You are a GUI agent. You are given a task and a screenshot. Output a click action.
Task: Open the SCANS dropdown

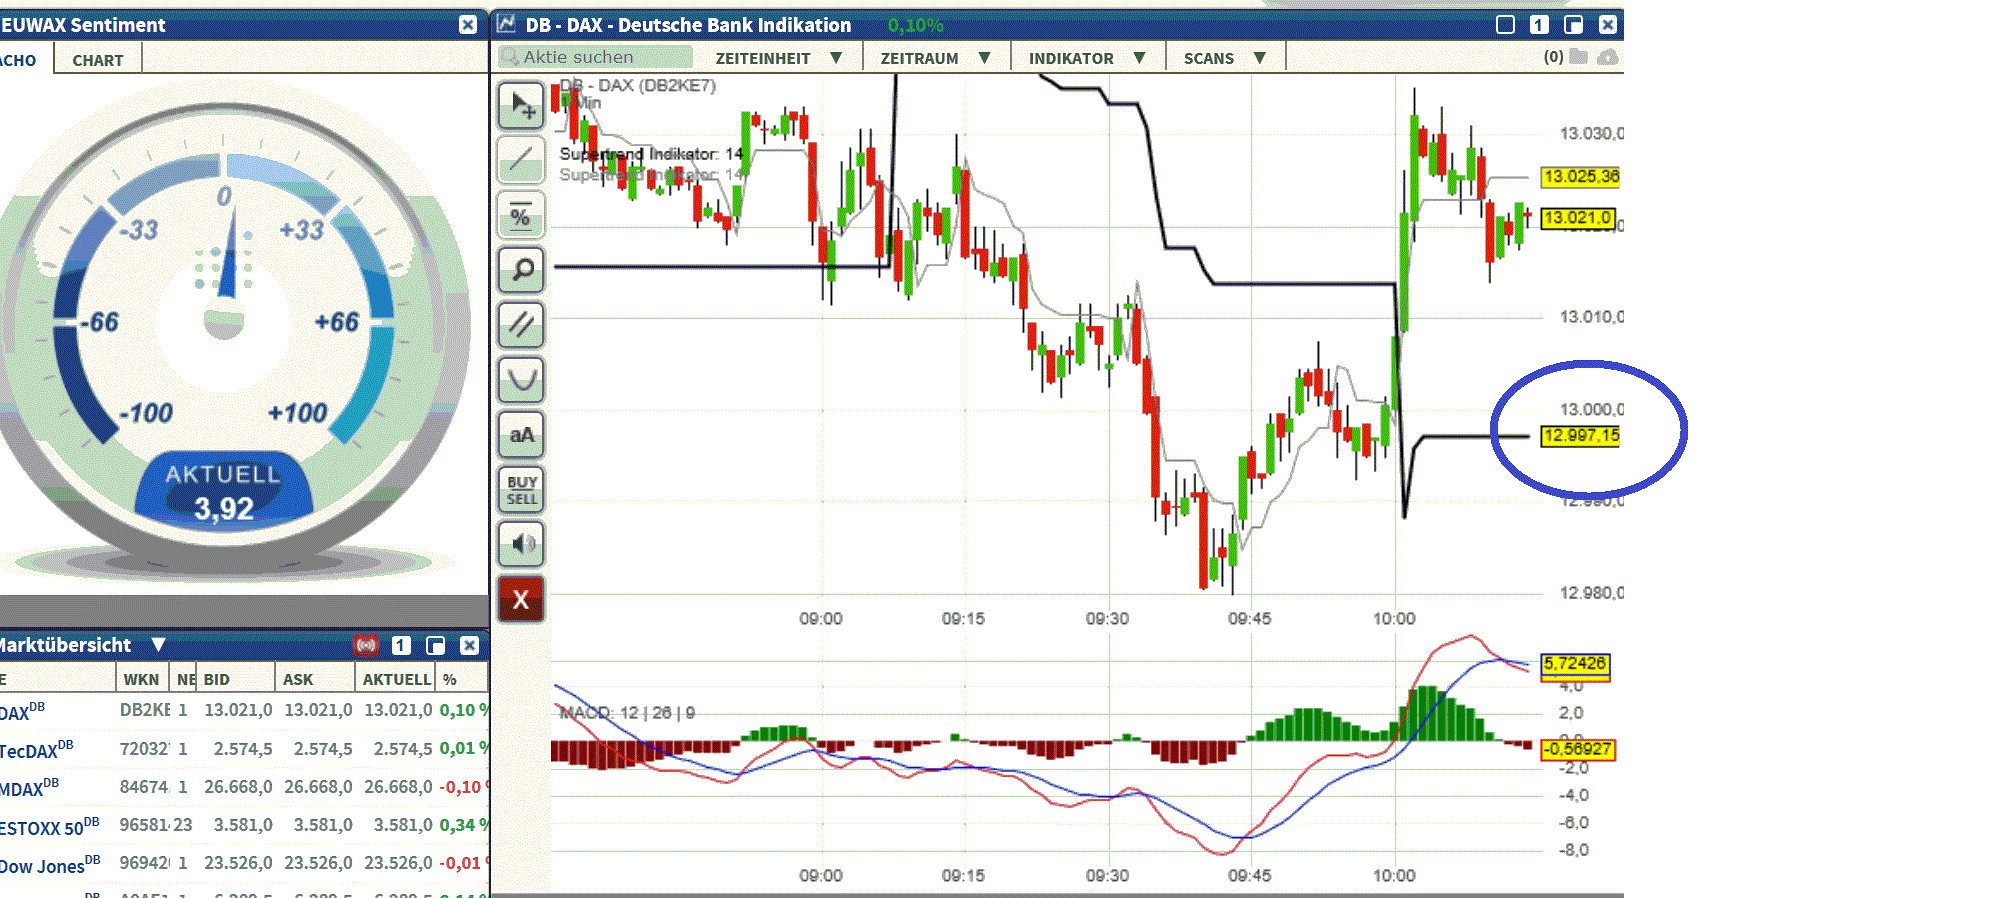[1225, 58]
